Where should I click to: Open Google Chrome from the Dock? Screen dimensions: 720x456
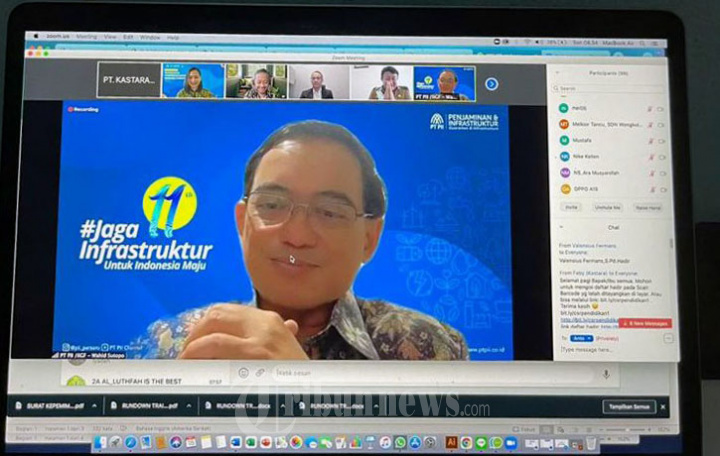(x=467, y=443)
